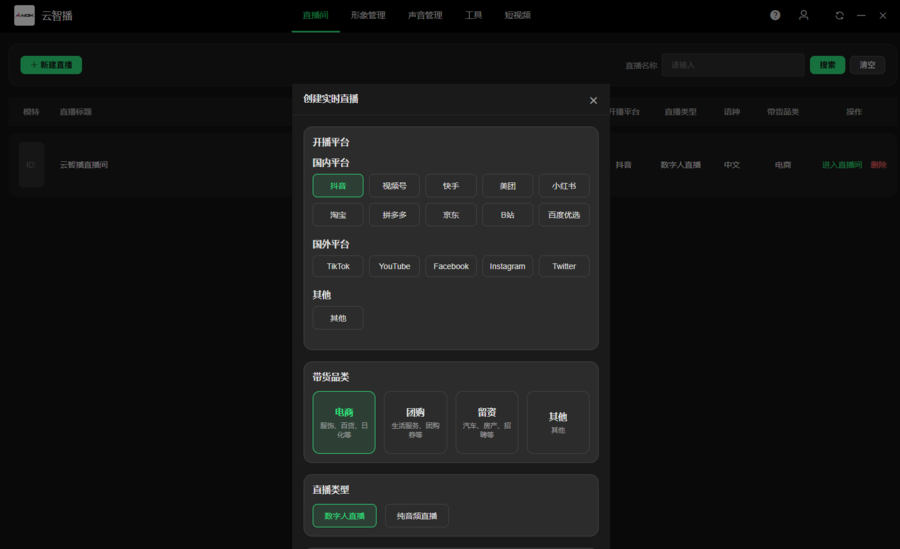Select the 抖音 platform option
This screenshot has height=549, width=900.
coord(338,185)
